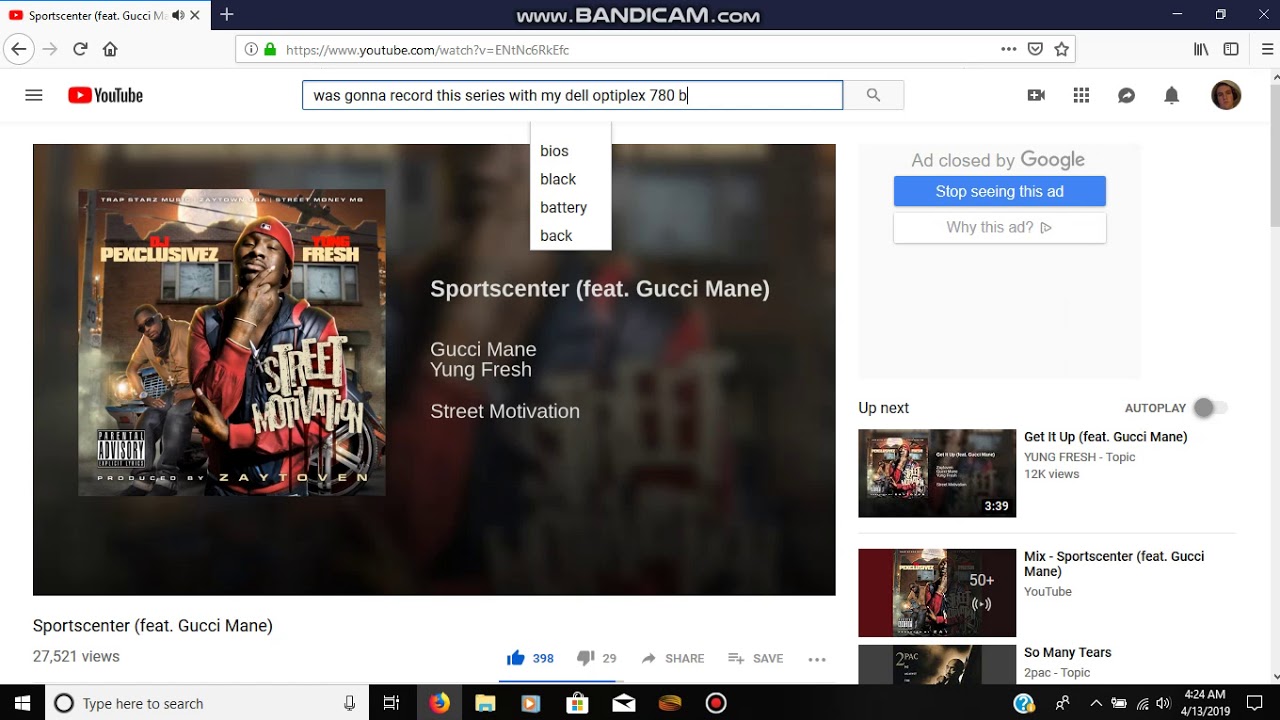Open the Bandicam recorder taskbar icon
The height and width of the screenshot is (720, 1280).
[716, 703]
